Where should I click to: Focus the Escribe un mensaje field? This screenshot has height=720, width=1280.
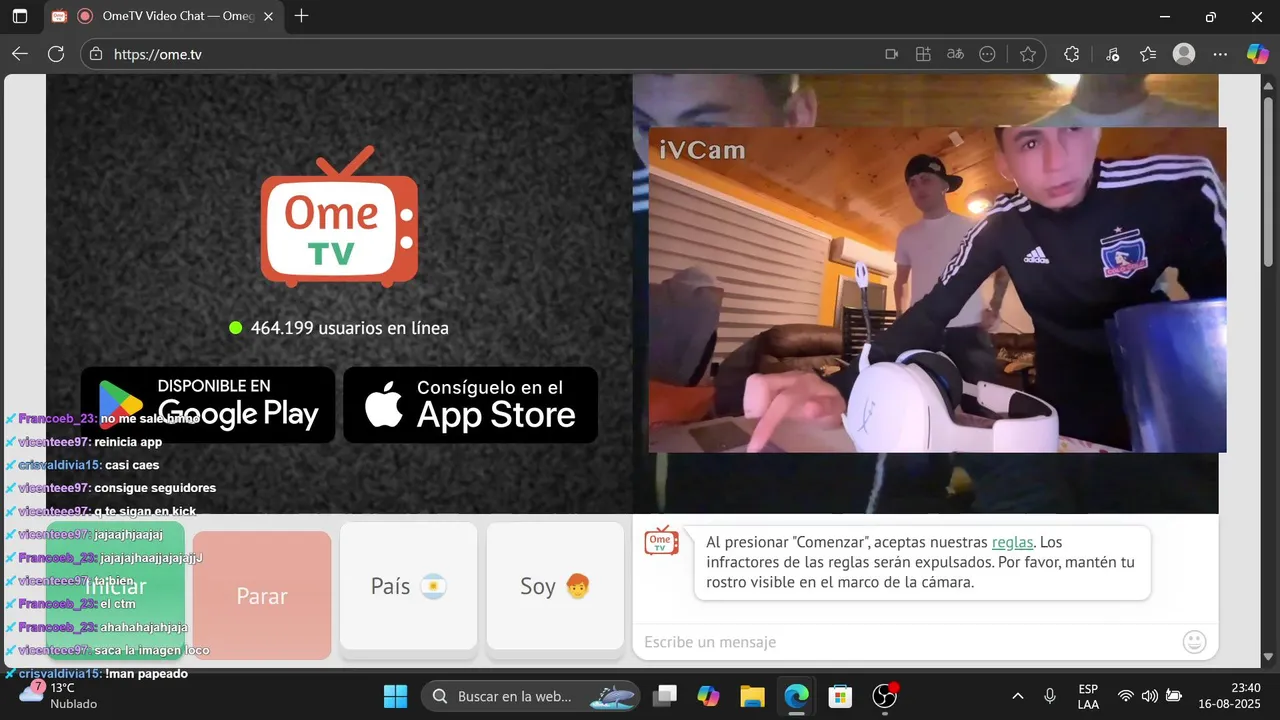pos(910,642)
